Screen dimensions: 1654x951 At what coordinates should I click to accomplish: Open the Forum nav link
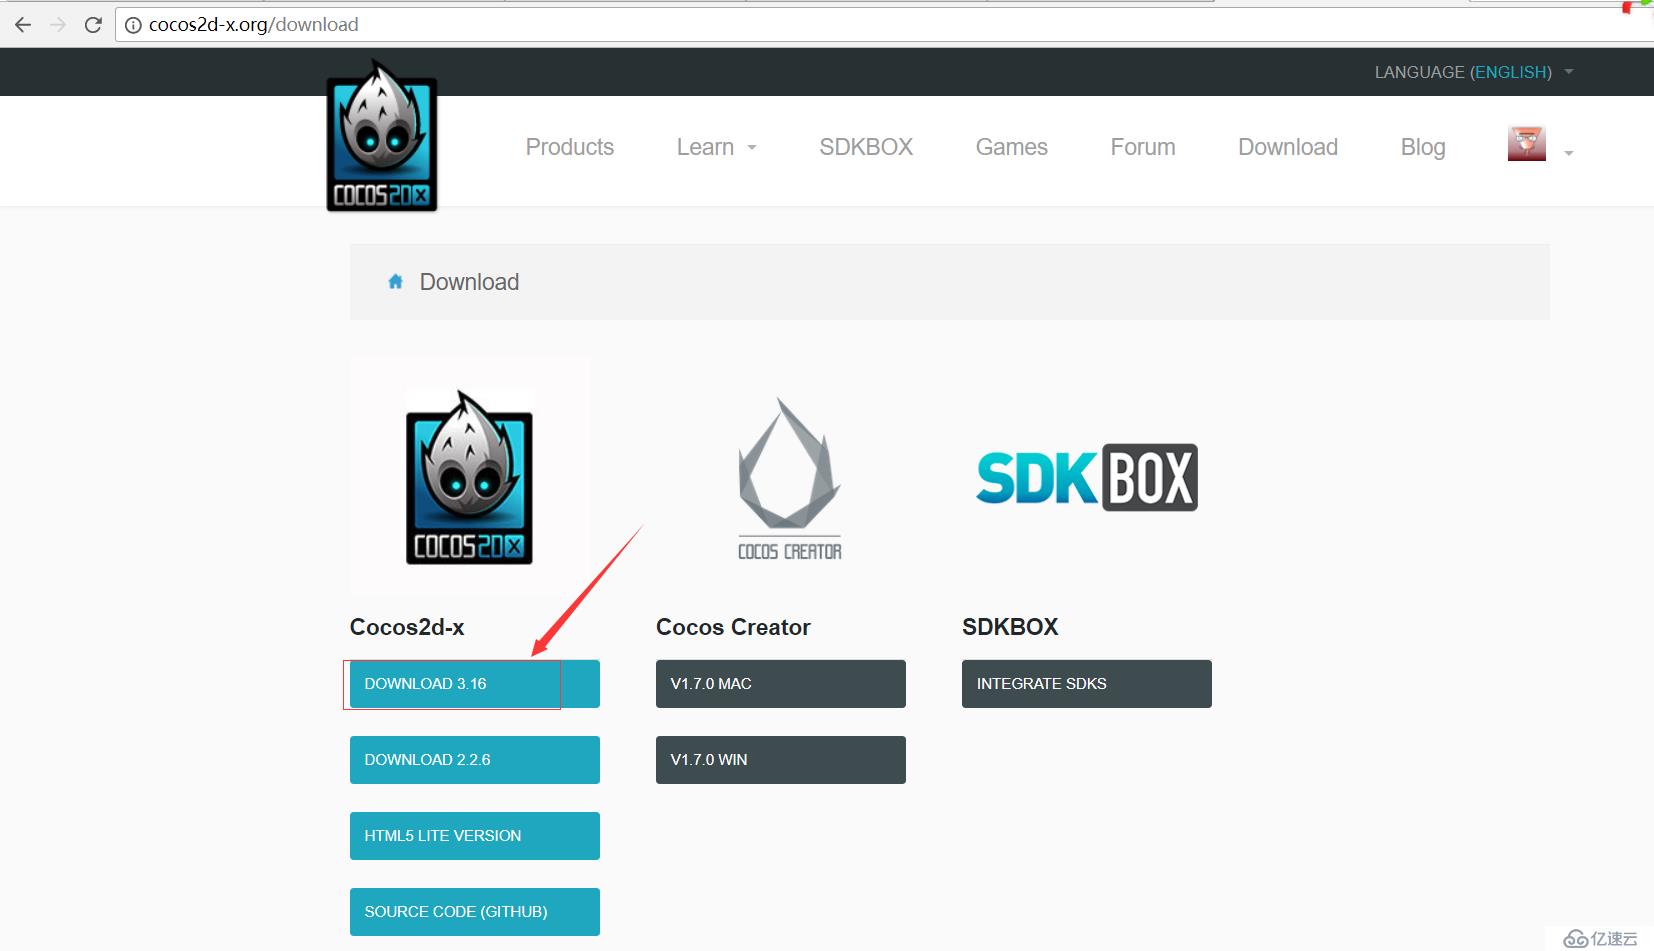click(x=1143, y=147)
